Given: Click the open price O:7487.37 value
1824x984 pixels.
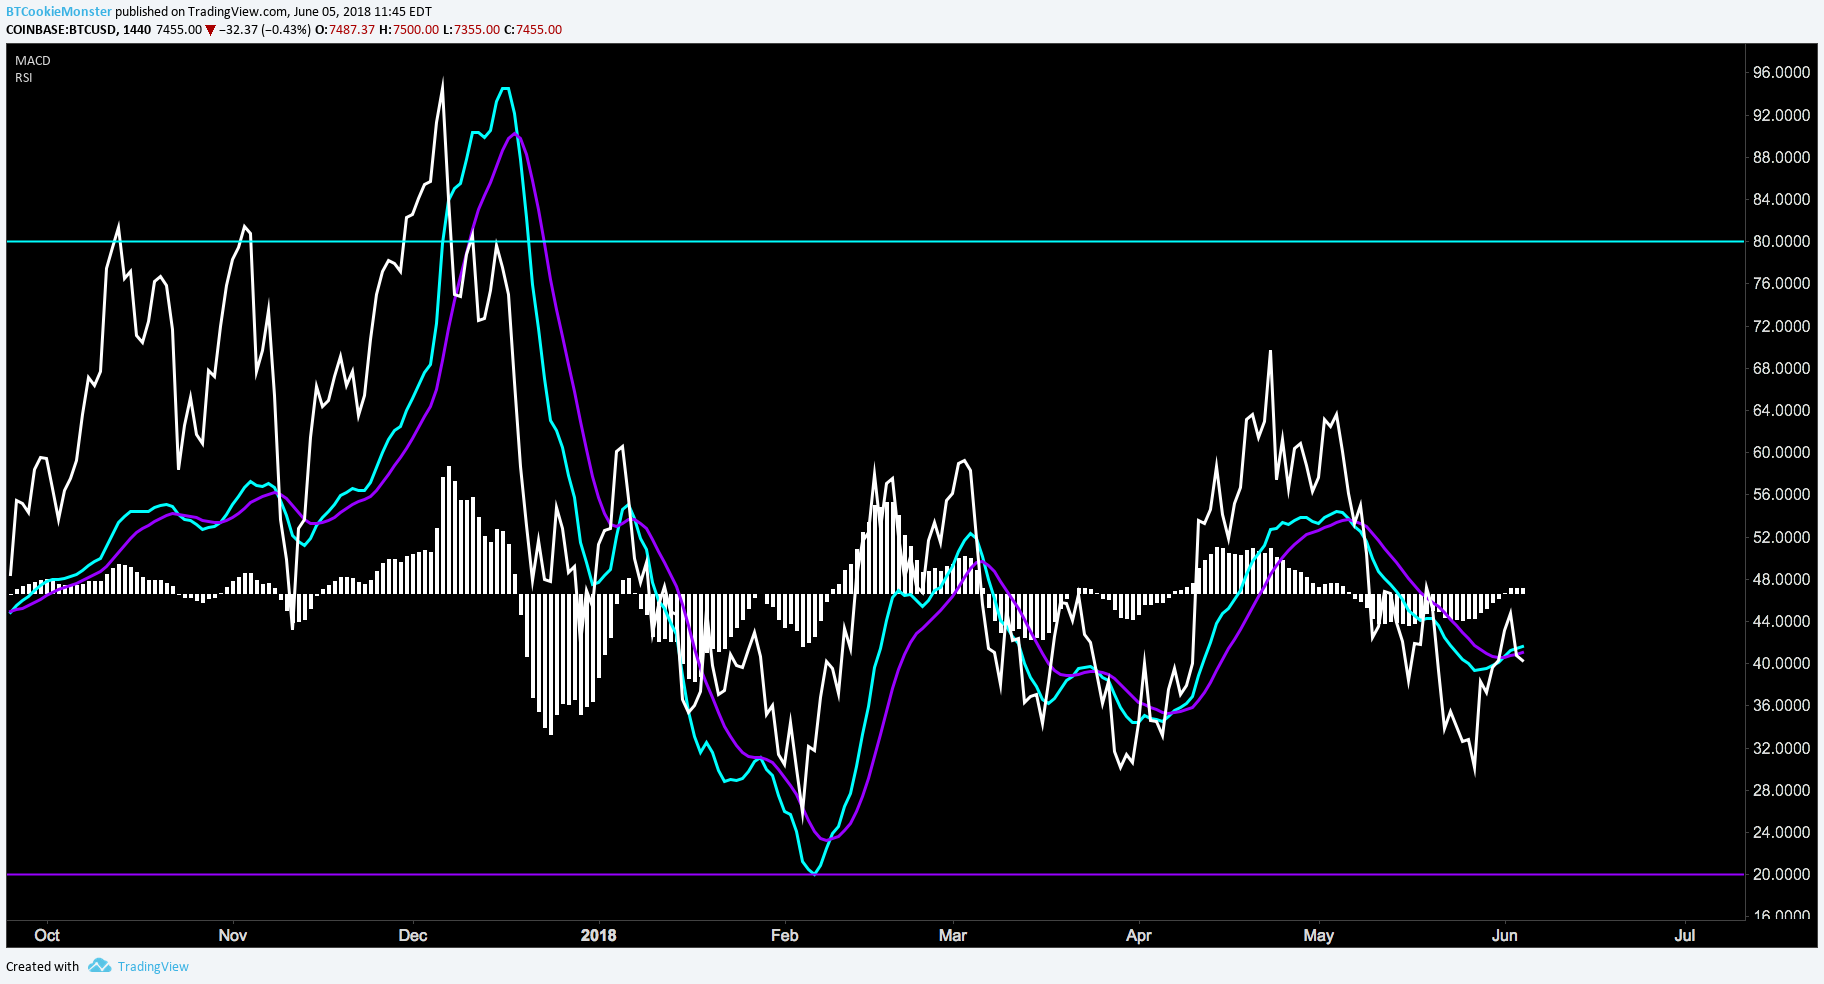Looking at the screenshot, I should 345,29.
